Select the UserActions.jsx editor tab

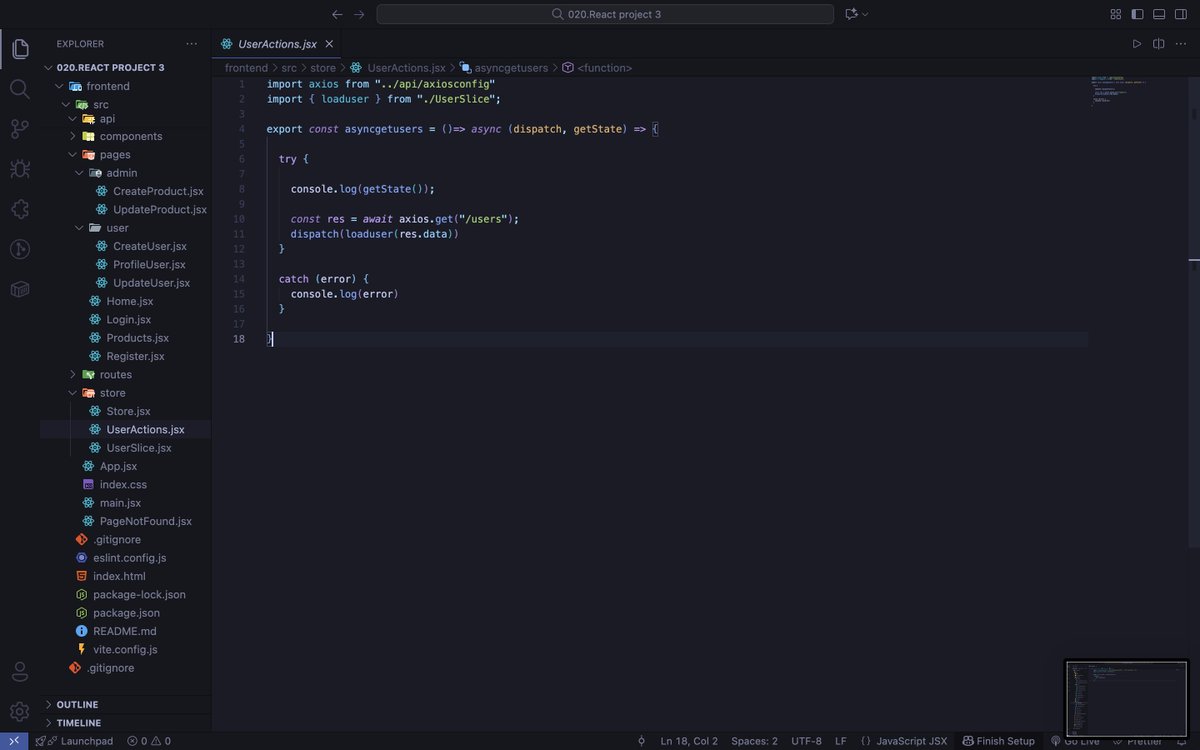click(278, 44)
